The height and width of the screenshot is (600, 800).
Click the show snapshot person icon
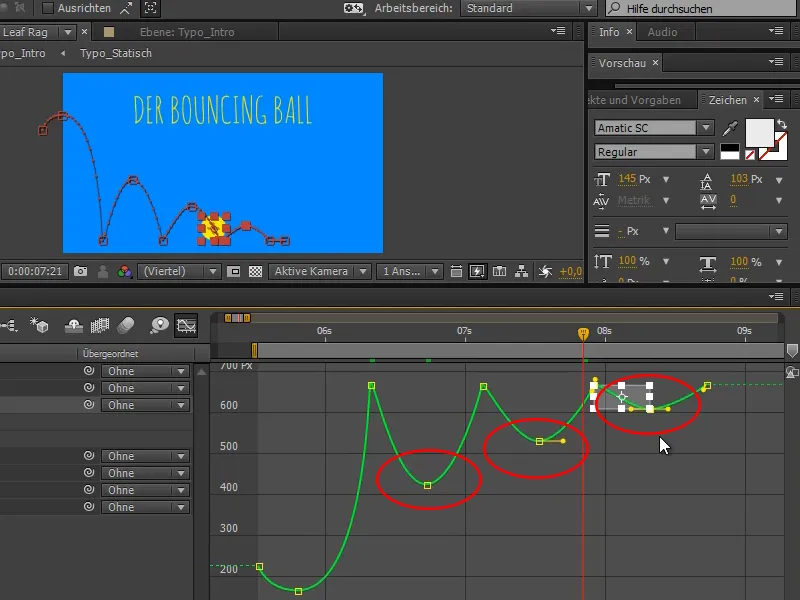pyautogui.click(x=103, y=271)
